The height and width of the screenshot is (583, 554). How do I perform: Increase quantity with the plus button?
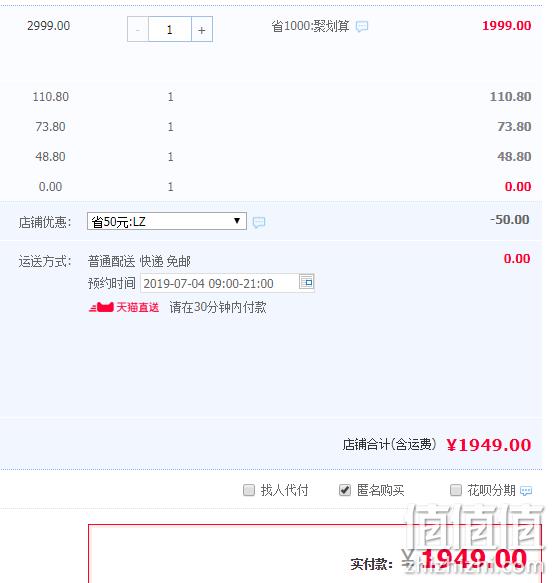[x=202, y=29]
